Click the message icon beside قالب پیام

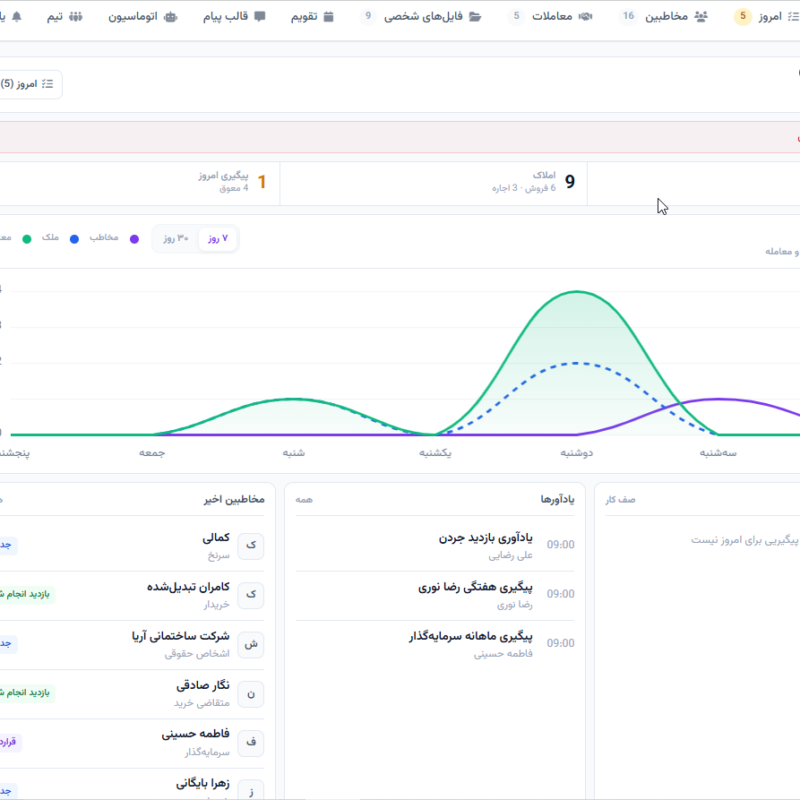pyautogui.click(x=260, y=16)
